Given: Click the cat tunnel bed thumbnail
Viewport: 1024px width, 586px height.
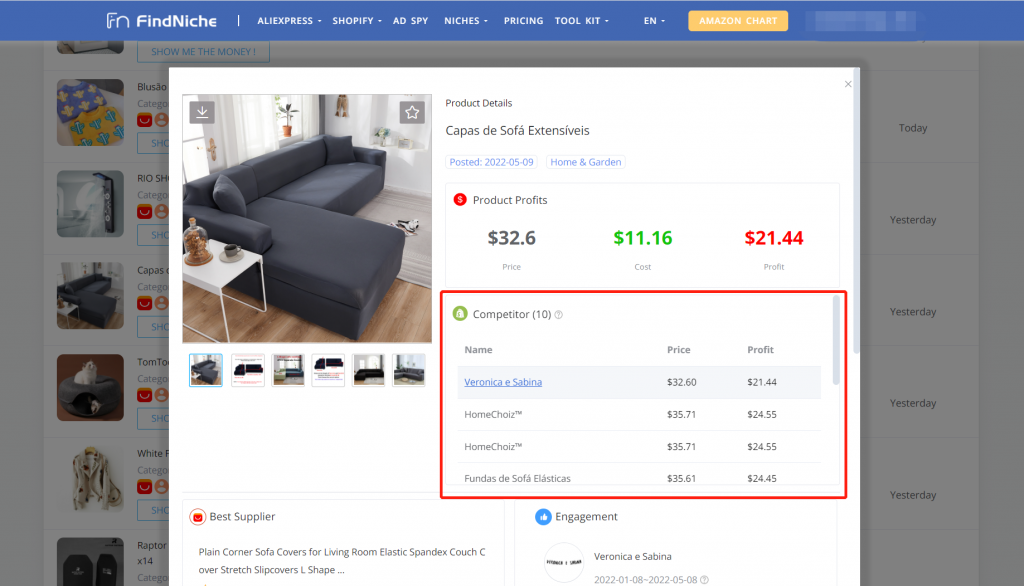Looking at the screenshot, I should (x=90, y=387).
